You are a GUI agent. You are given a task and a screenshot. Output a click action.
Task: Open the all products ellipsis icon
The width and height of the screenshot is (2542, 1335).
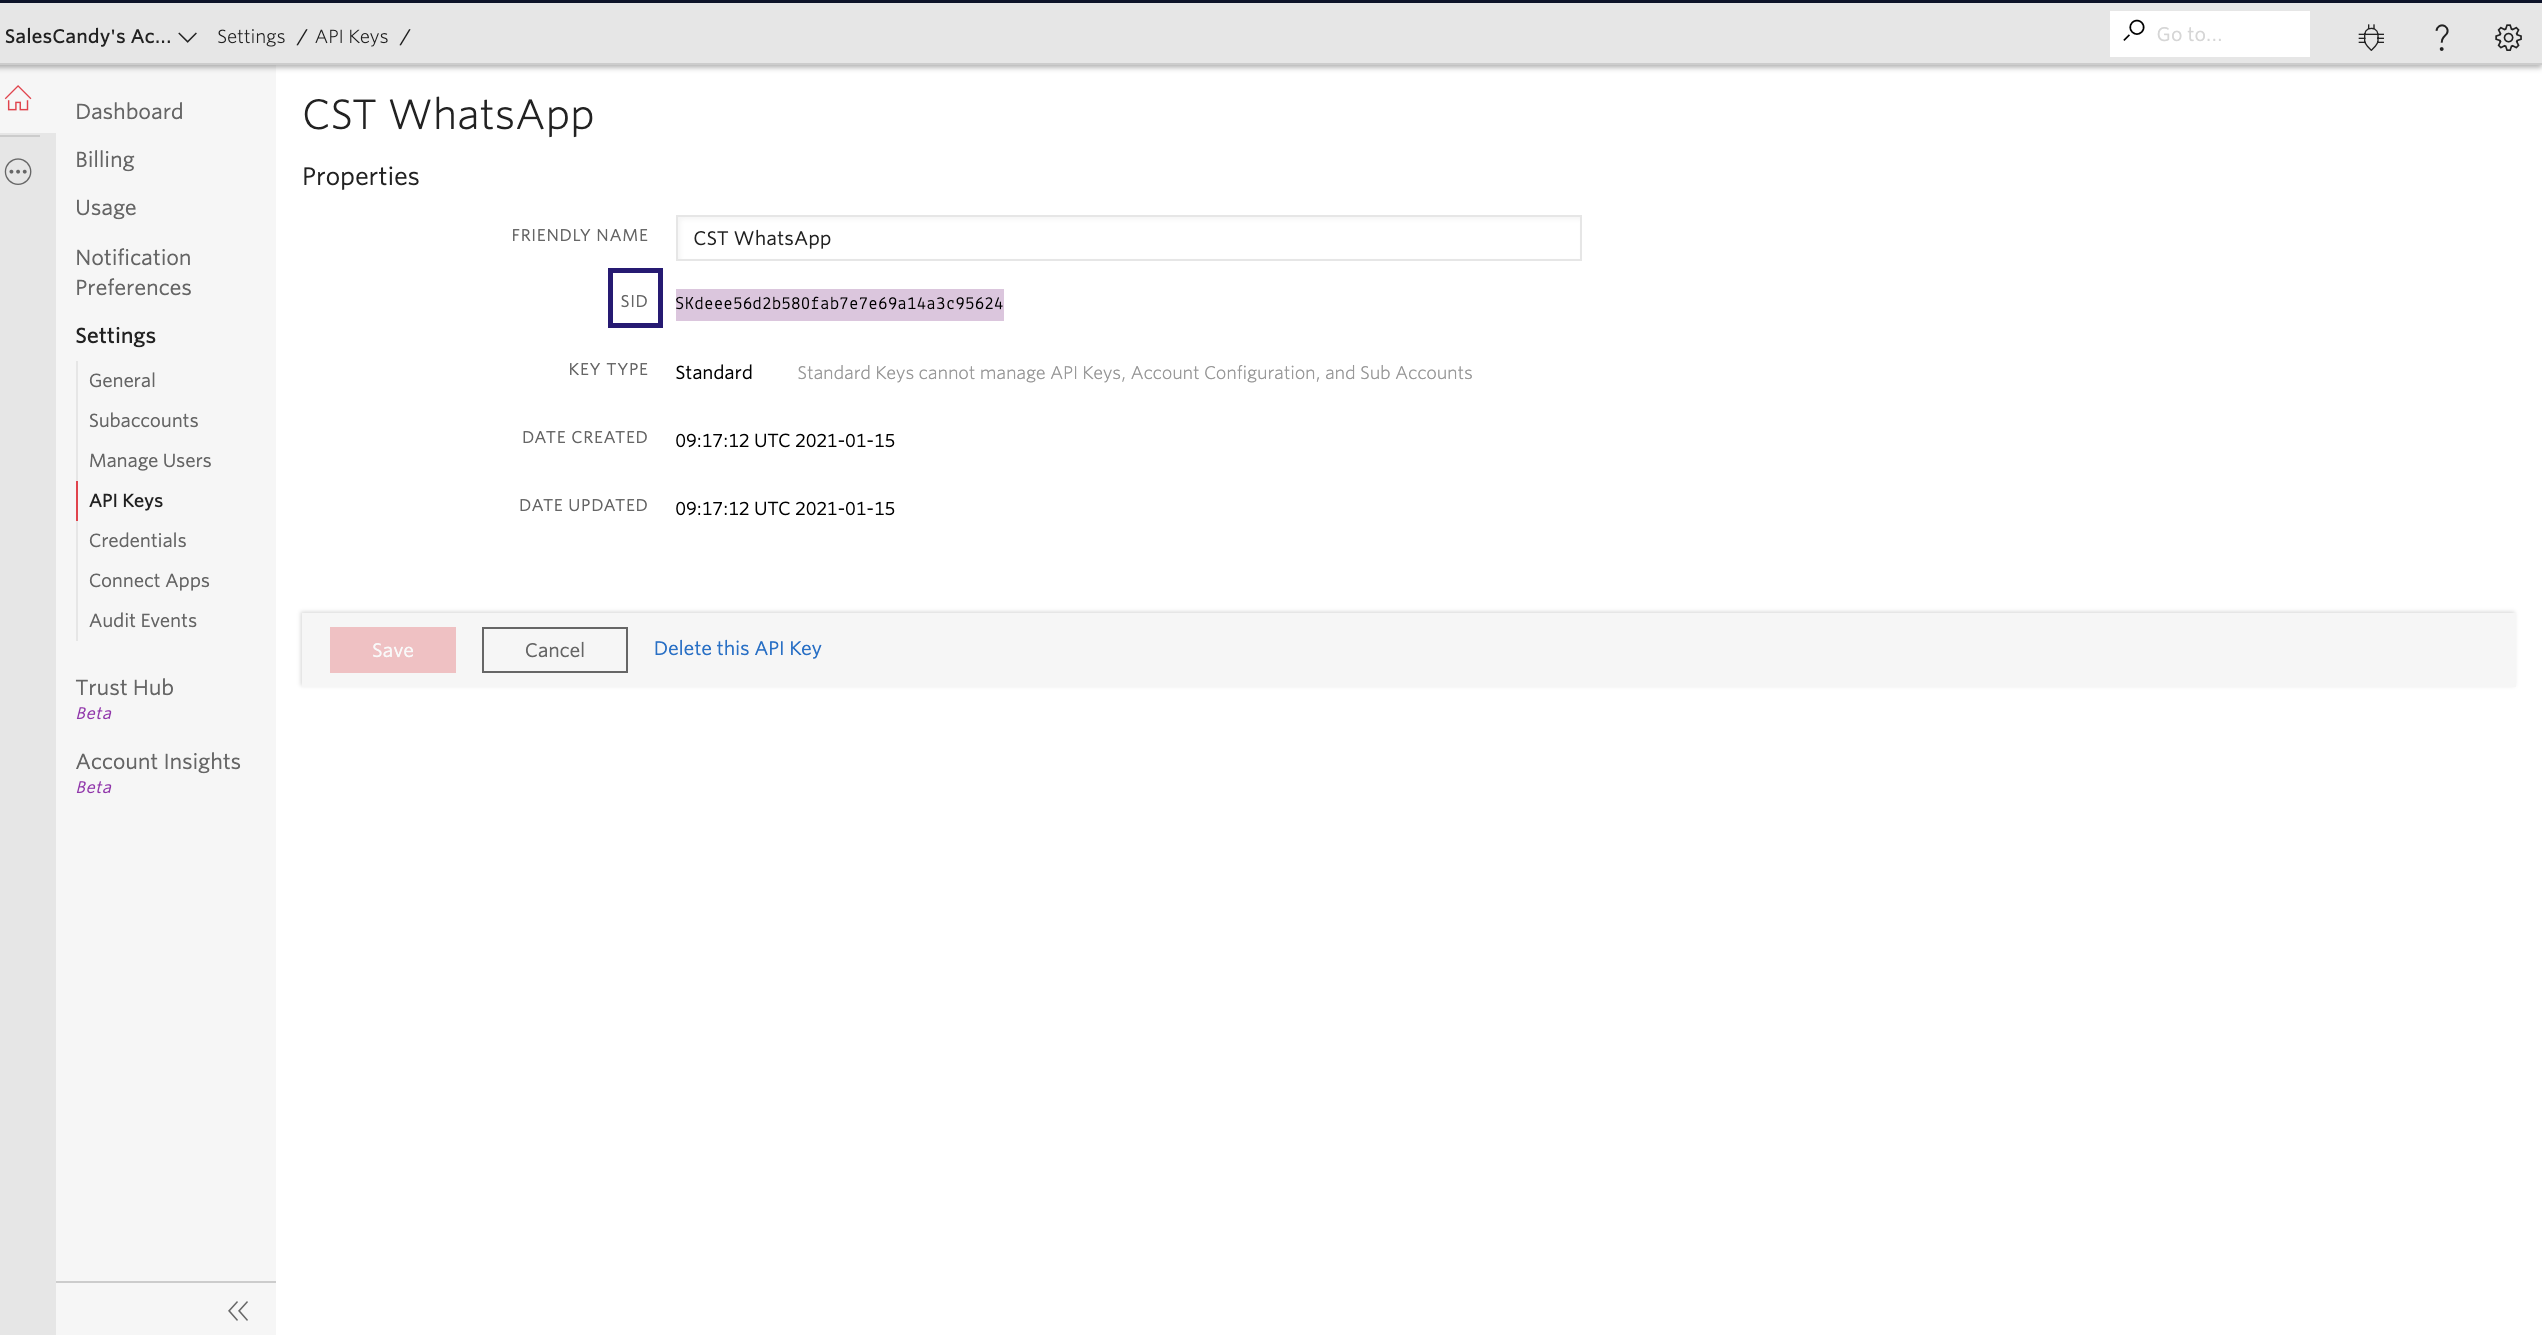point(18,172)
